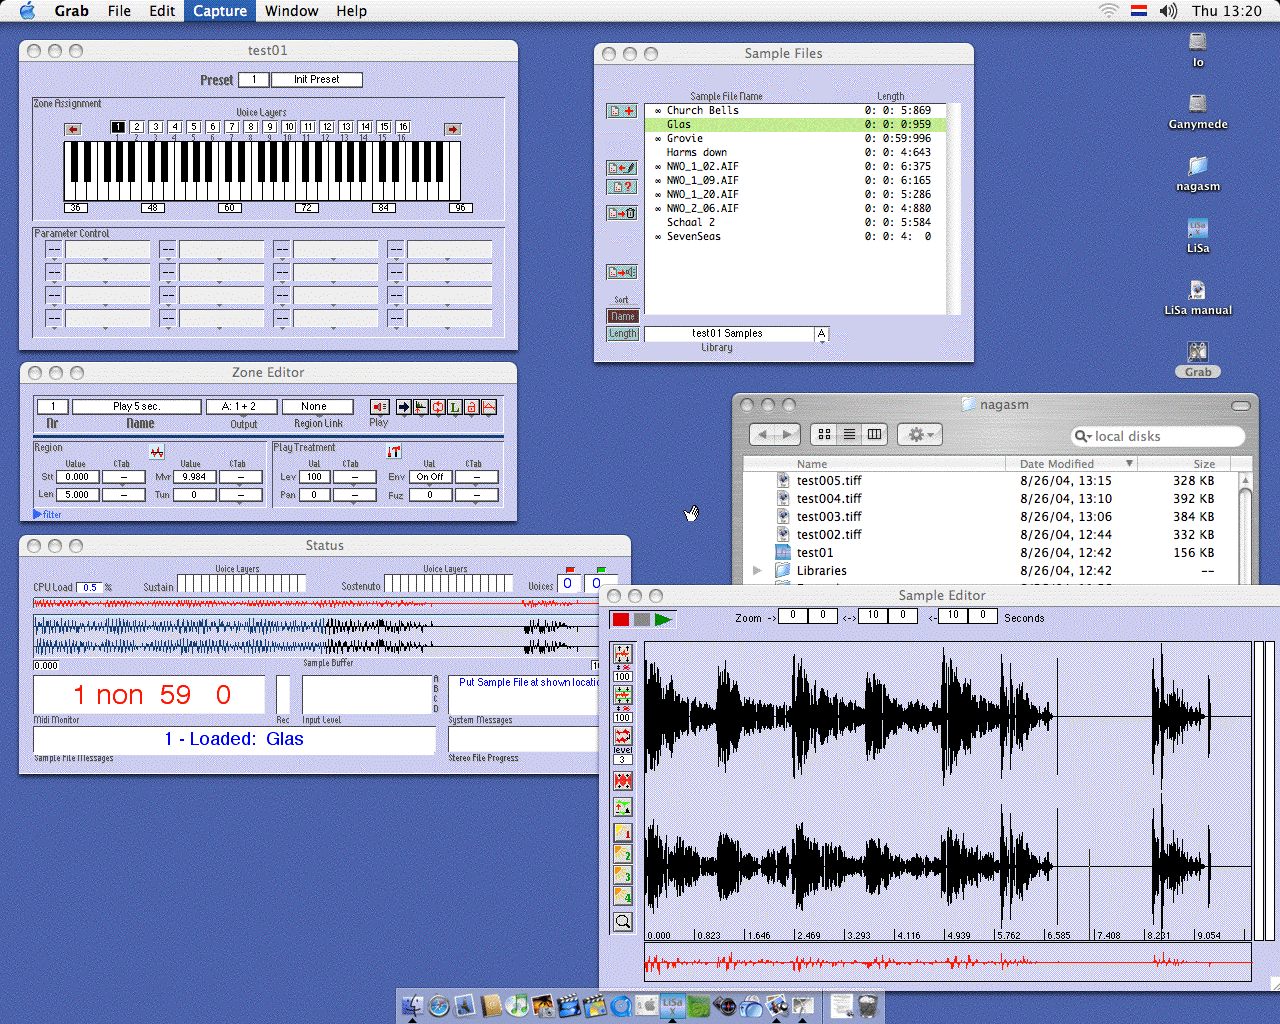Screen dimensions: 1280x1024
Task: Click the loop icon in Zone Editor
Action: point(438,407)
